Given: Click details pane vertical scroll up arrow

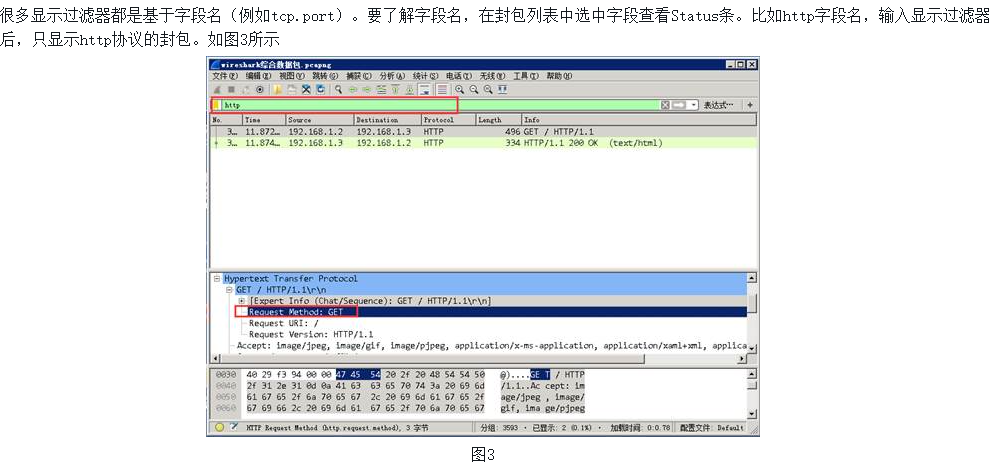Looking at the screenshot, I should [752, 278].
